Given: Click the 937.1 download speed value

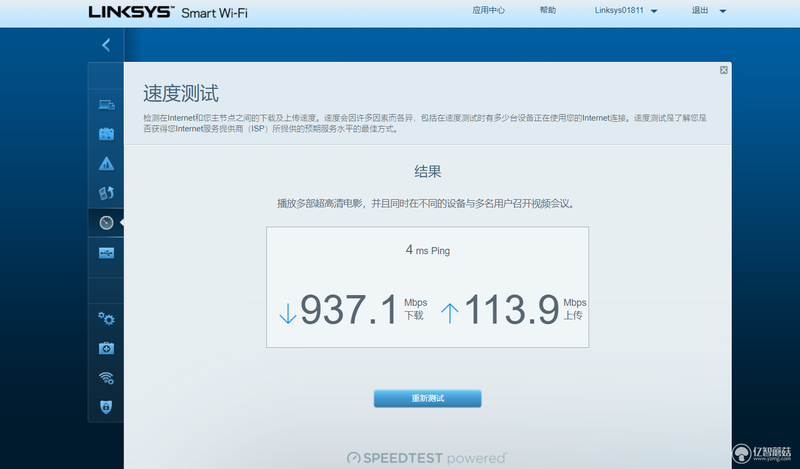Looking at the screenshot, I should 349,310.
